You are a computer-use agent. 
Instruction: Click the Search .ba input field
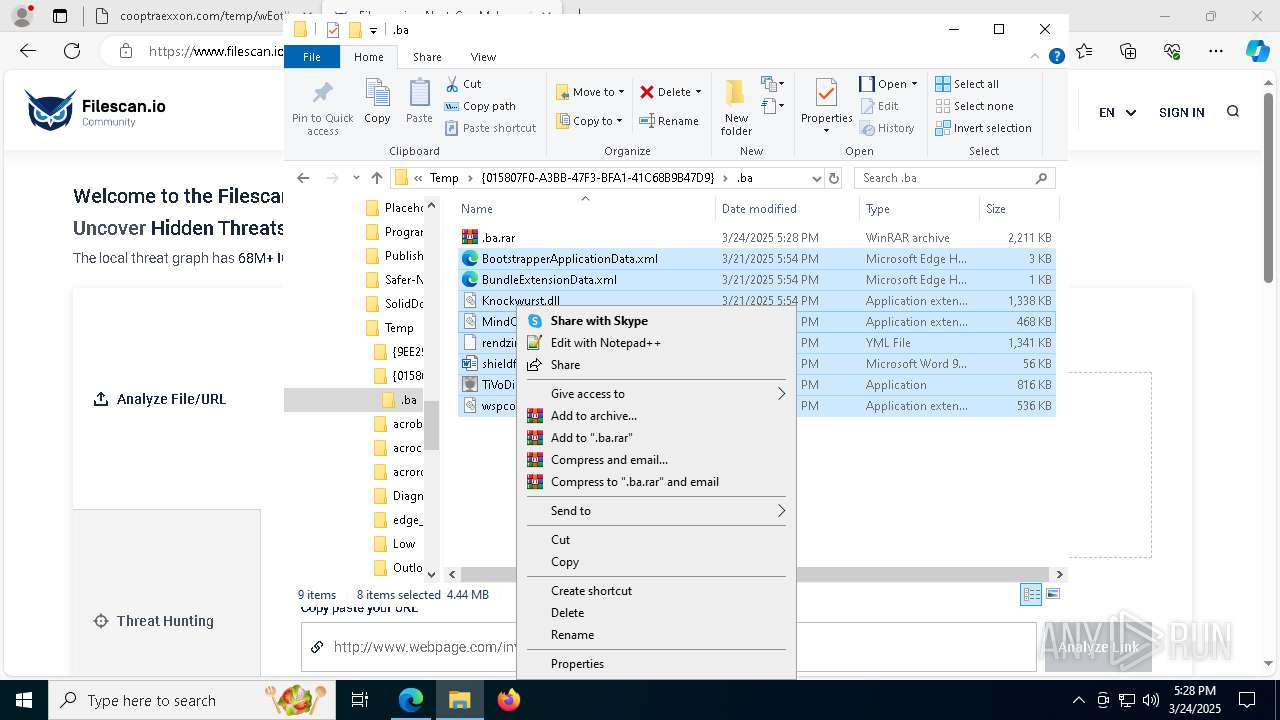click(955, 178)
